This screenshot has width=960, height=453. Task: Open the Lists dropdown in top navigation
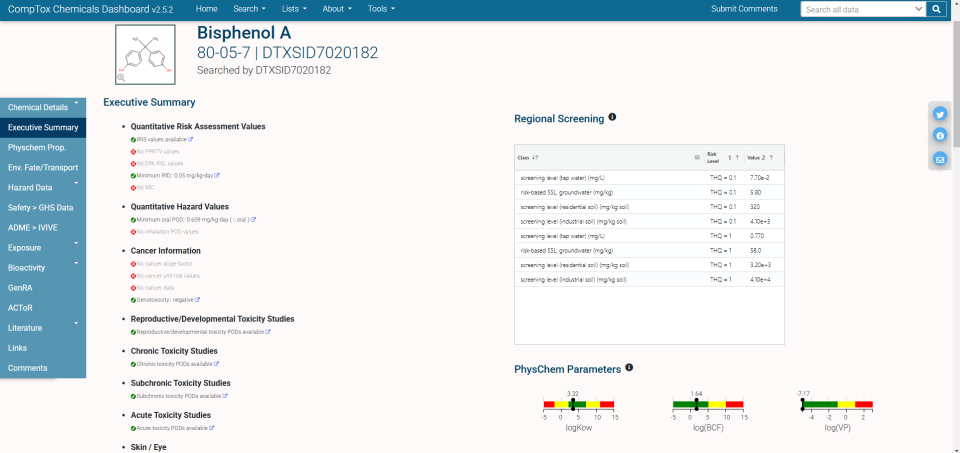[295, 9]
